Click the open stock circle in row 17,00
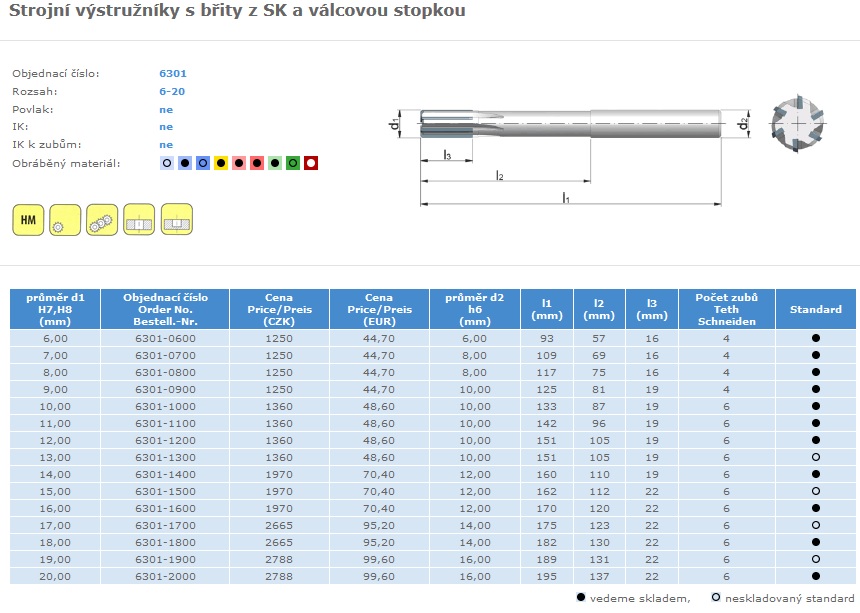The height and width of the screenshot is (613, 860). point(816,525)
